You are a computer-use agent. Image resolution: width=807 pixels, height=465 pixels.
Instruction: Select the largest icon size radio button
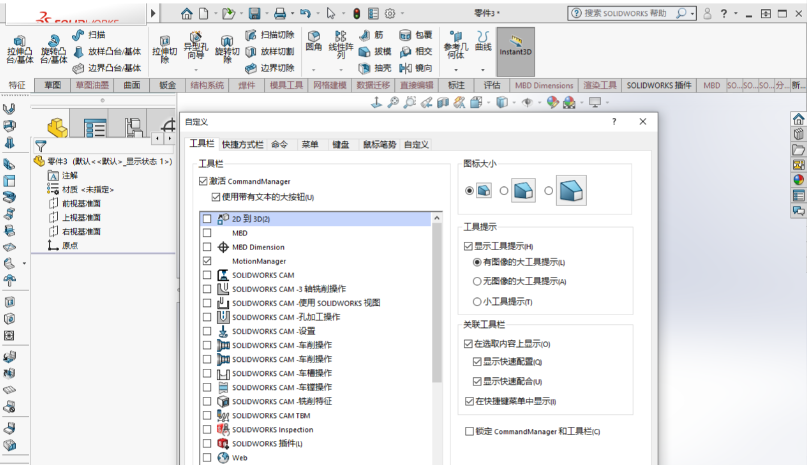[549, 191]
